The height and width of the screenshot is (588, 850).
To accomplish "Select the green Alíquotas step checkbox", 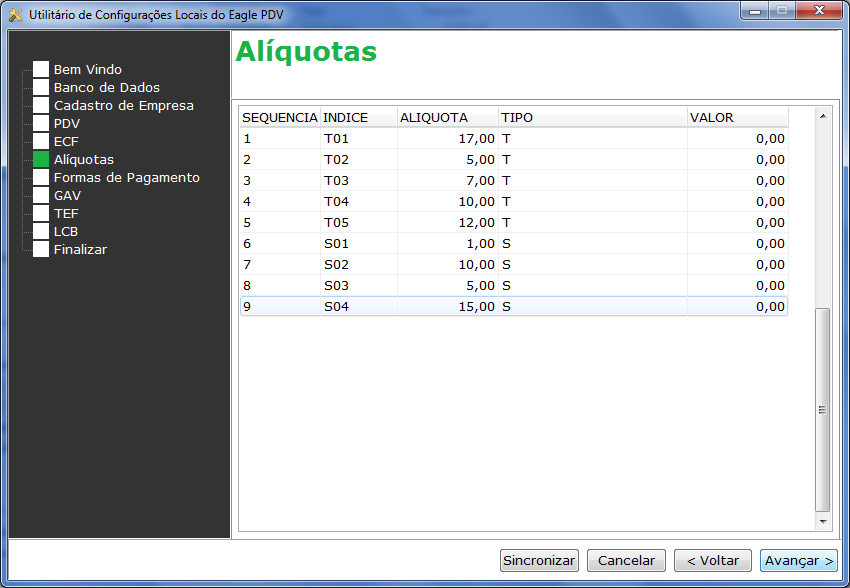I will (x=41, y=159).
